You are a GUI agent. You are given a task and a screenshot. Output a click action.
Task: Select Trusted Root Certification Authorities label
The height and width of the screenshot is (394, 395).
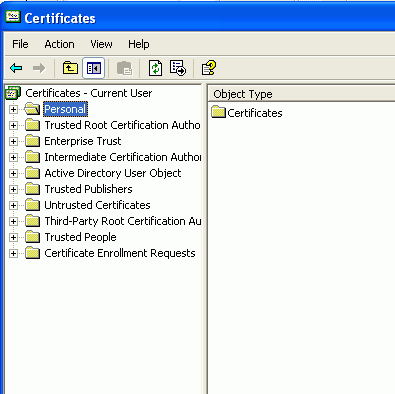pyautogui.click(x=123, y=125)
